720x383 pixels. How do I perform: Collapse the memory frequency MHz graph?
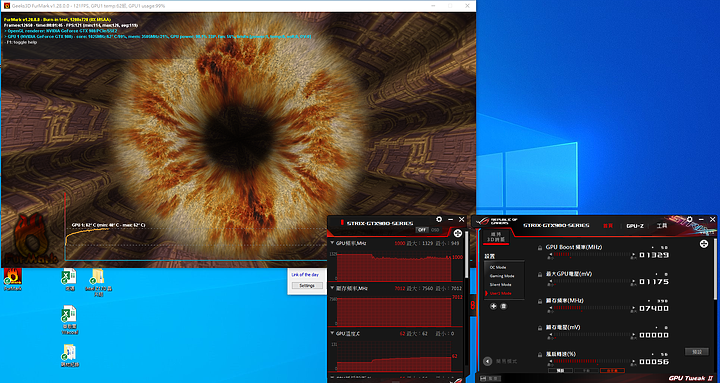(x=332, y=288)
